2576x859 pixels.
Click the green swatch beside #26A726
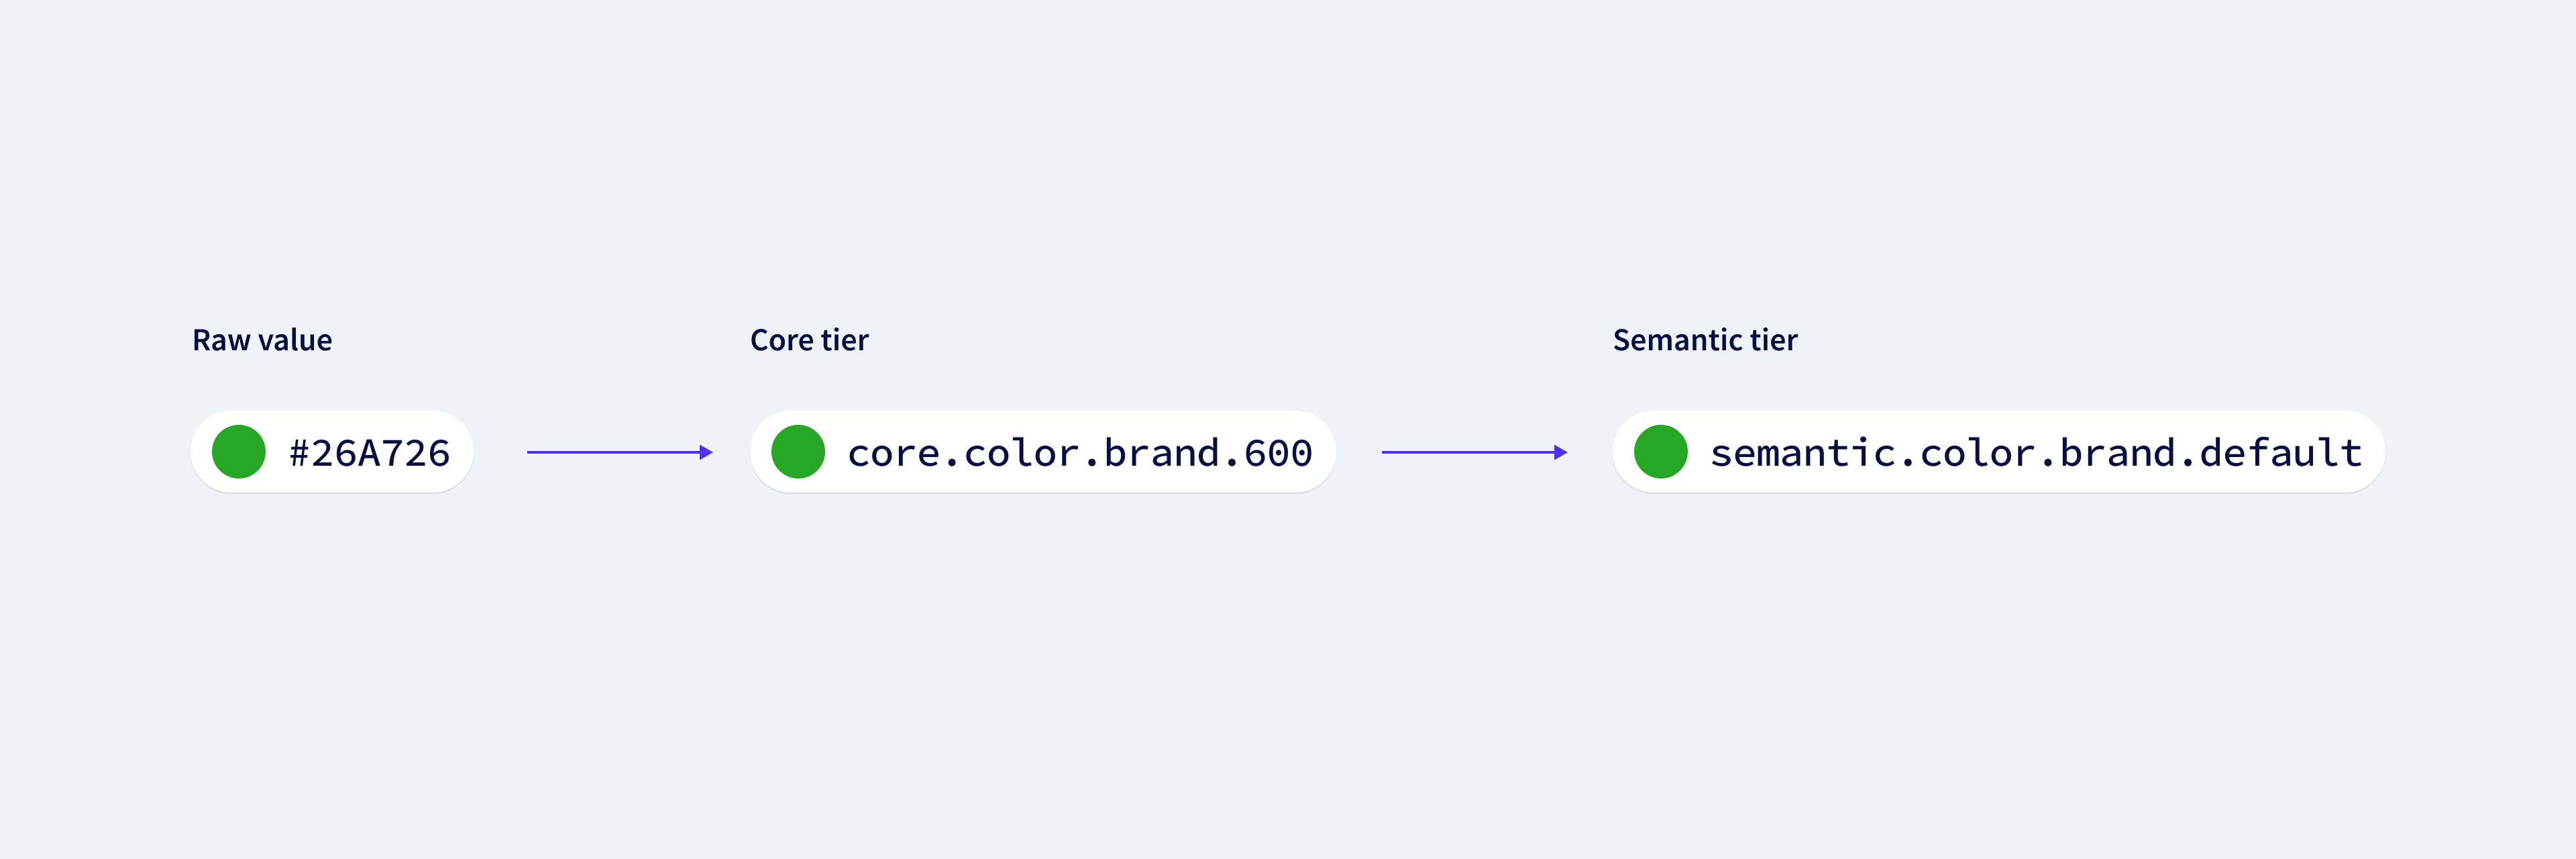(239, 452)
